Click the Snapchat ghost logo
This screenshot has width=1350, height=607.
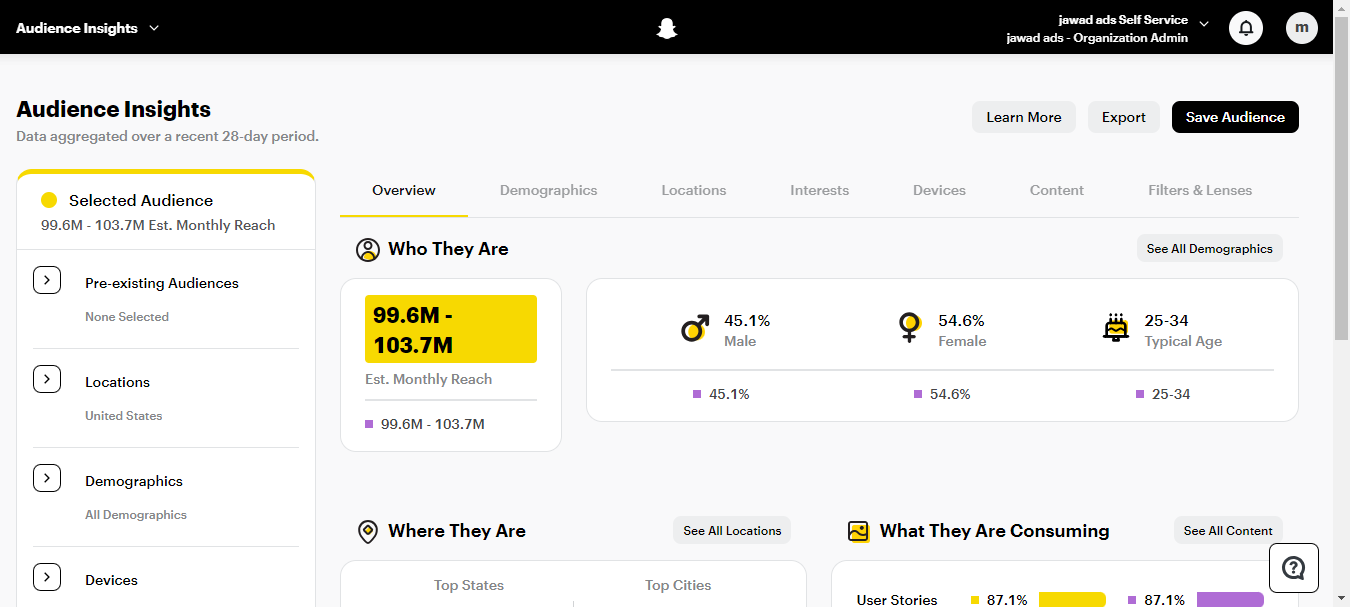point(667,28)
